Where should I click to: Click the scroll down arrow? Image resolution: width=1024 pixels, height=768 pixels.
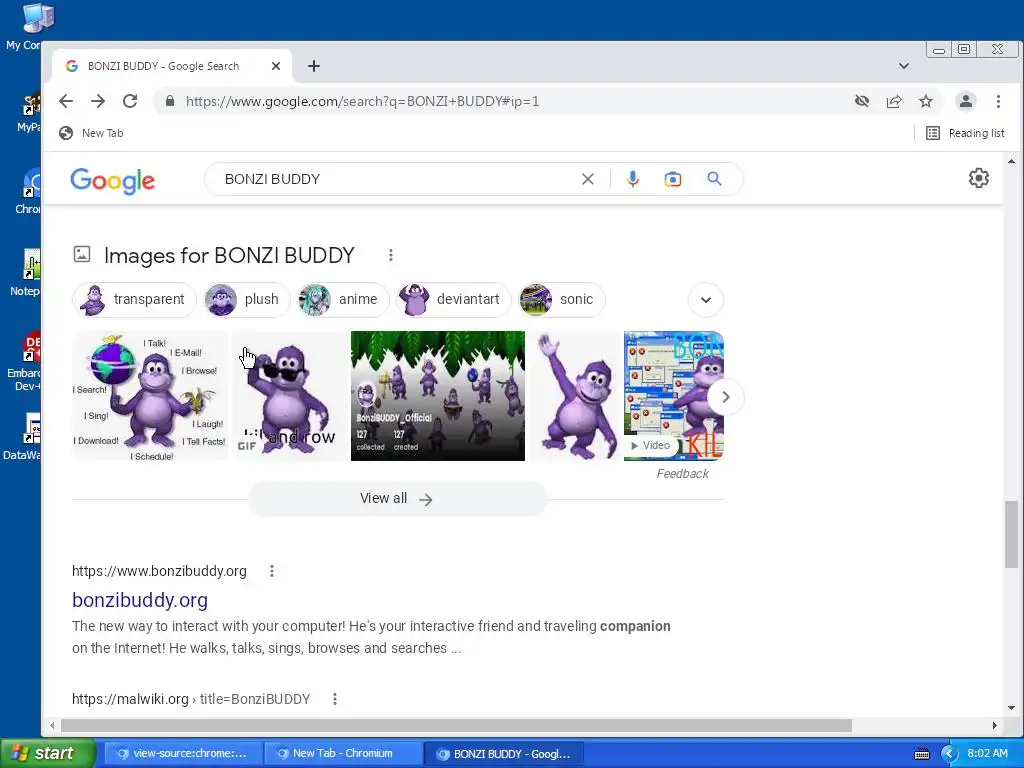pos(1011,708)
